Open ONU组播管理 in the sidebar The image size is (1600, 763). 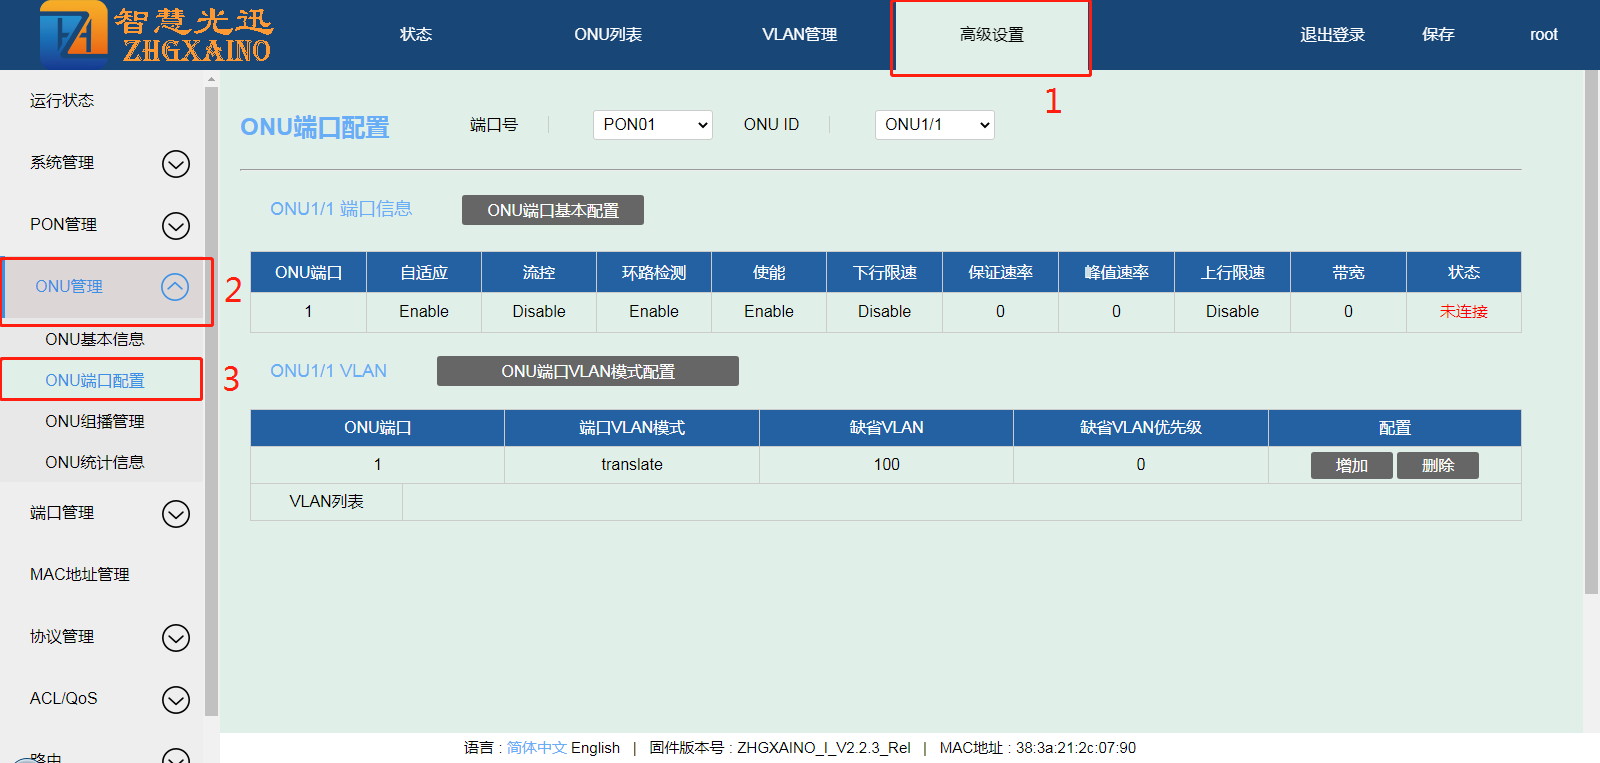click(x=95, y=422)
